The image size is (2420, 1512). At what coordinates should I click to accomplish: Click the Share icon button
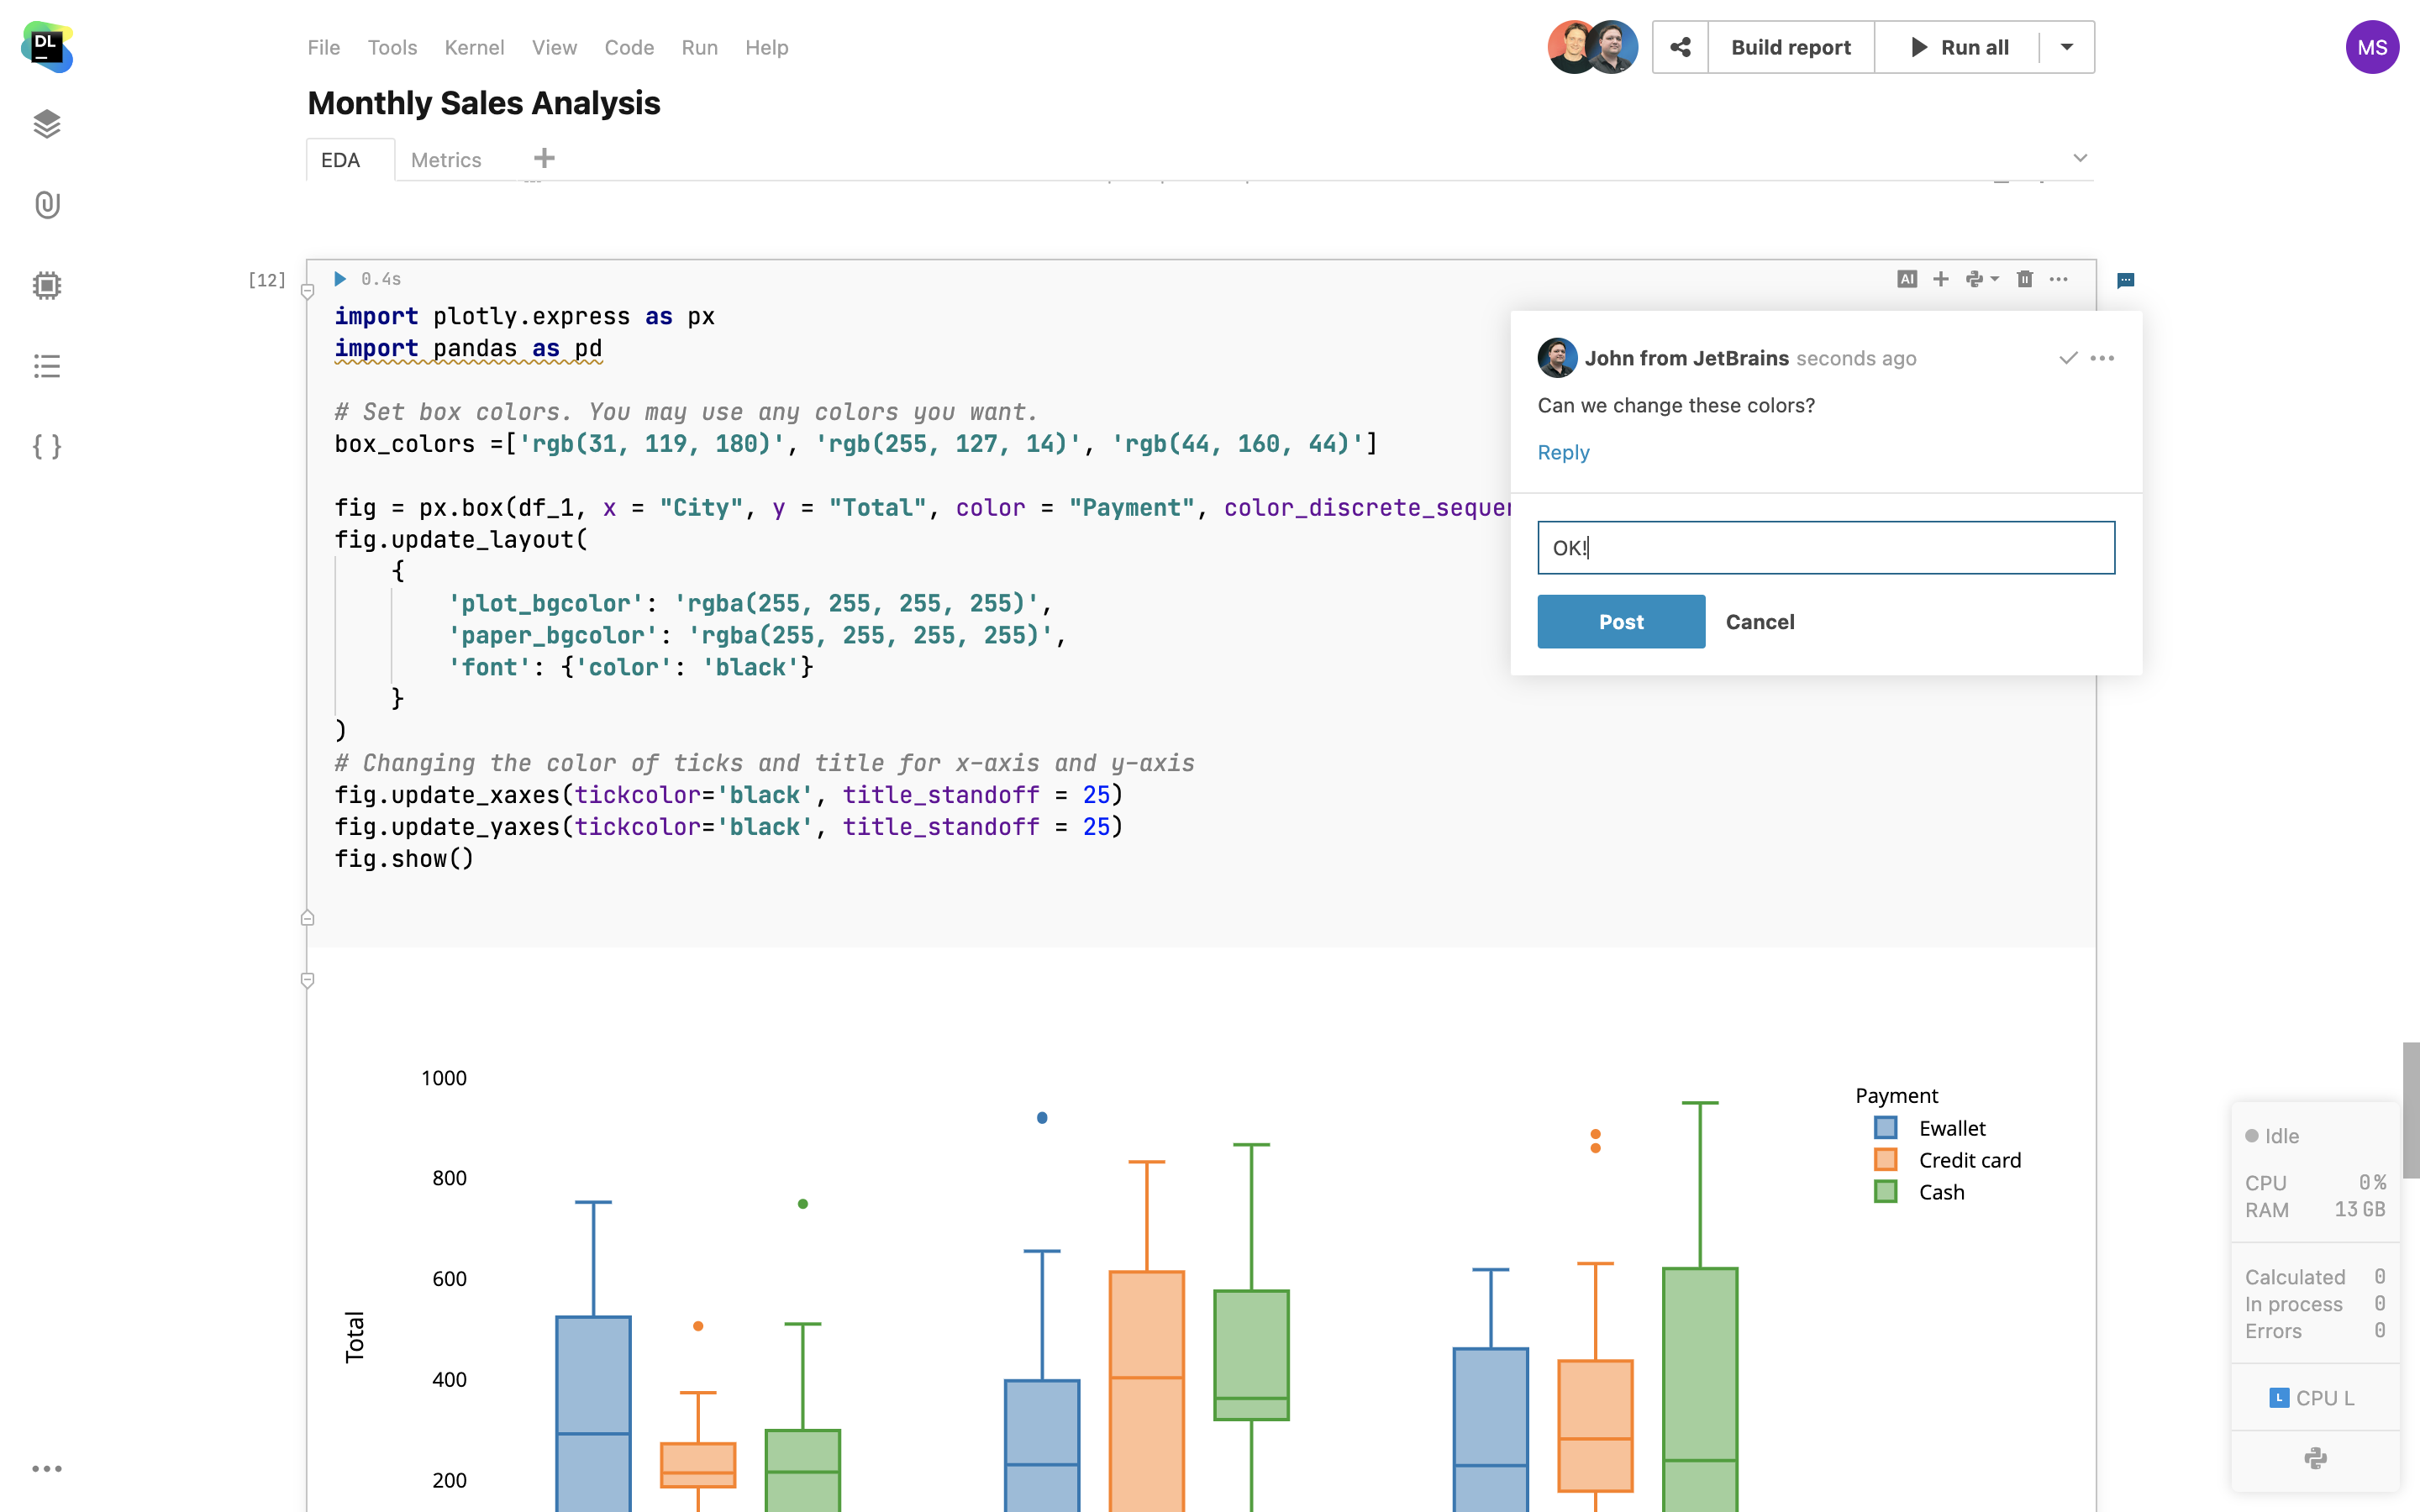pyautogui.click(x=1680, y=47)
